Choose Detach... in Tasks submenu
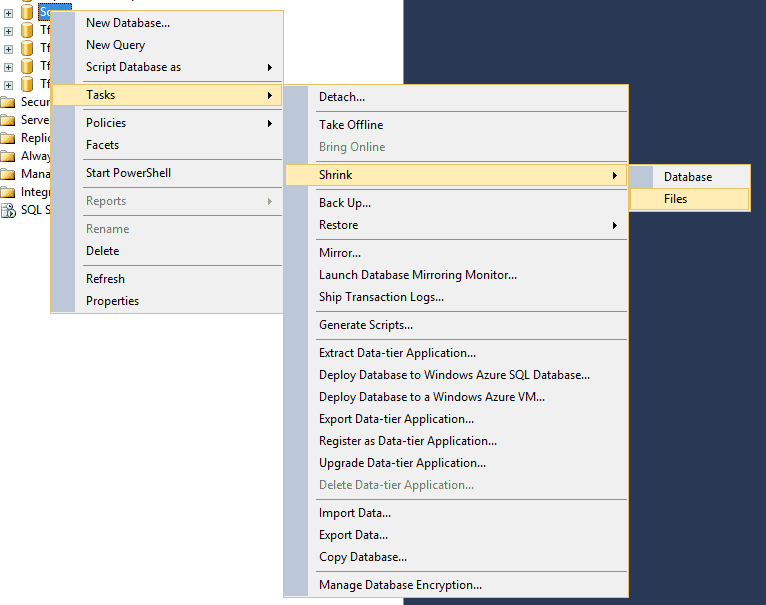This screenshot has height=605, width=766. pos(456,97)
